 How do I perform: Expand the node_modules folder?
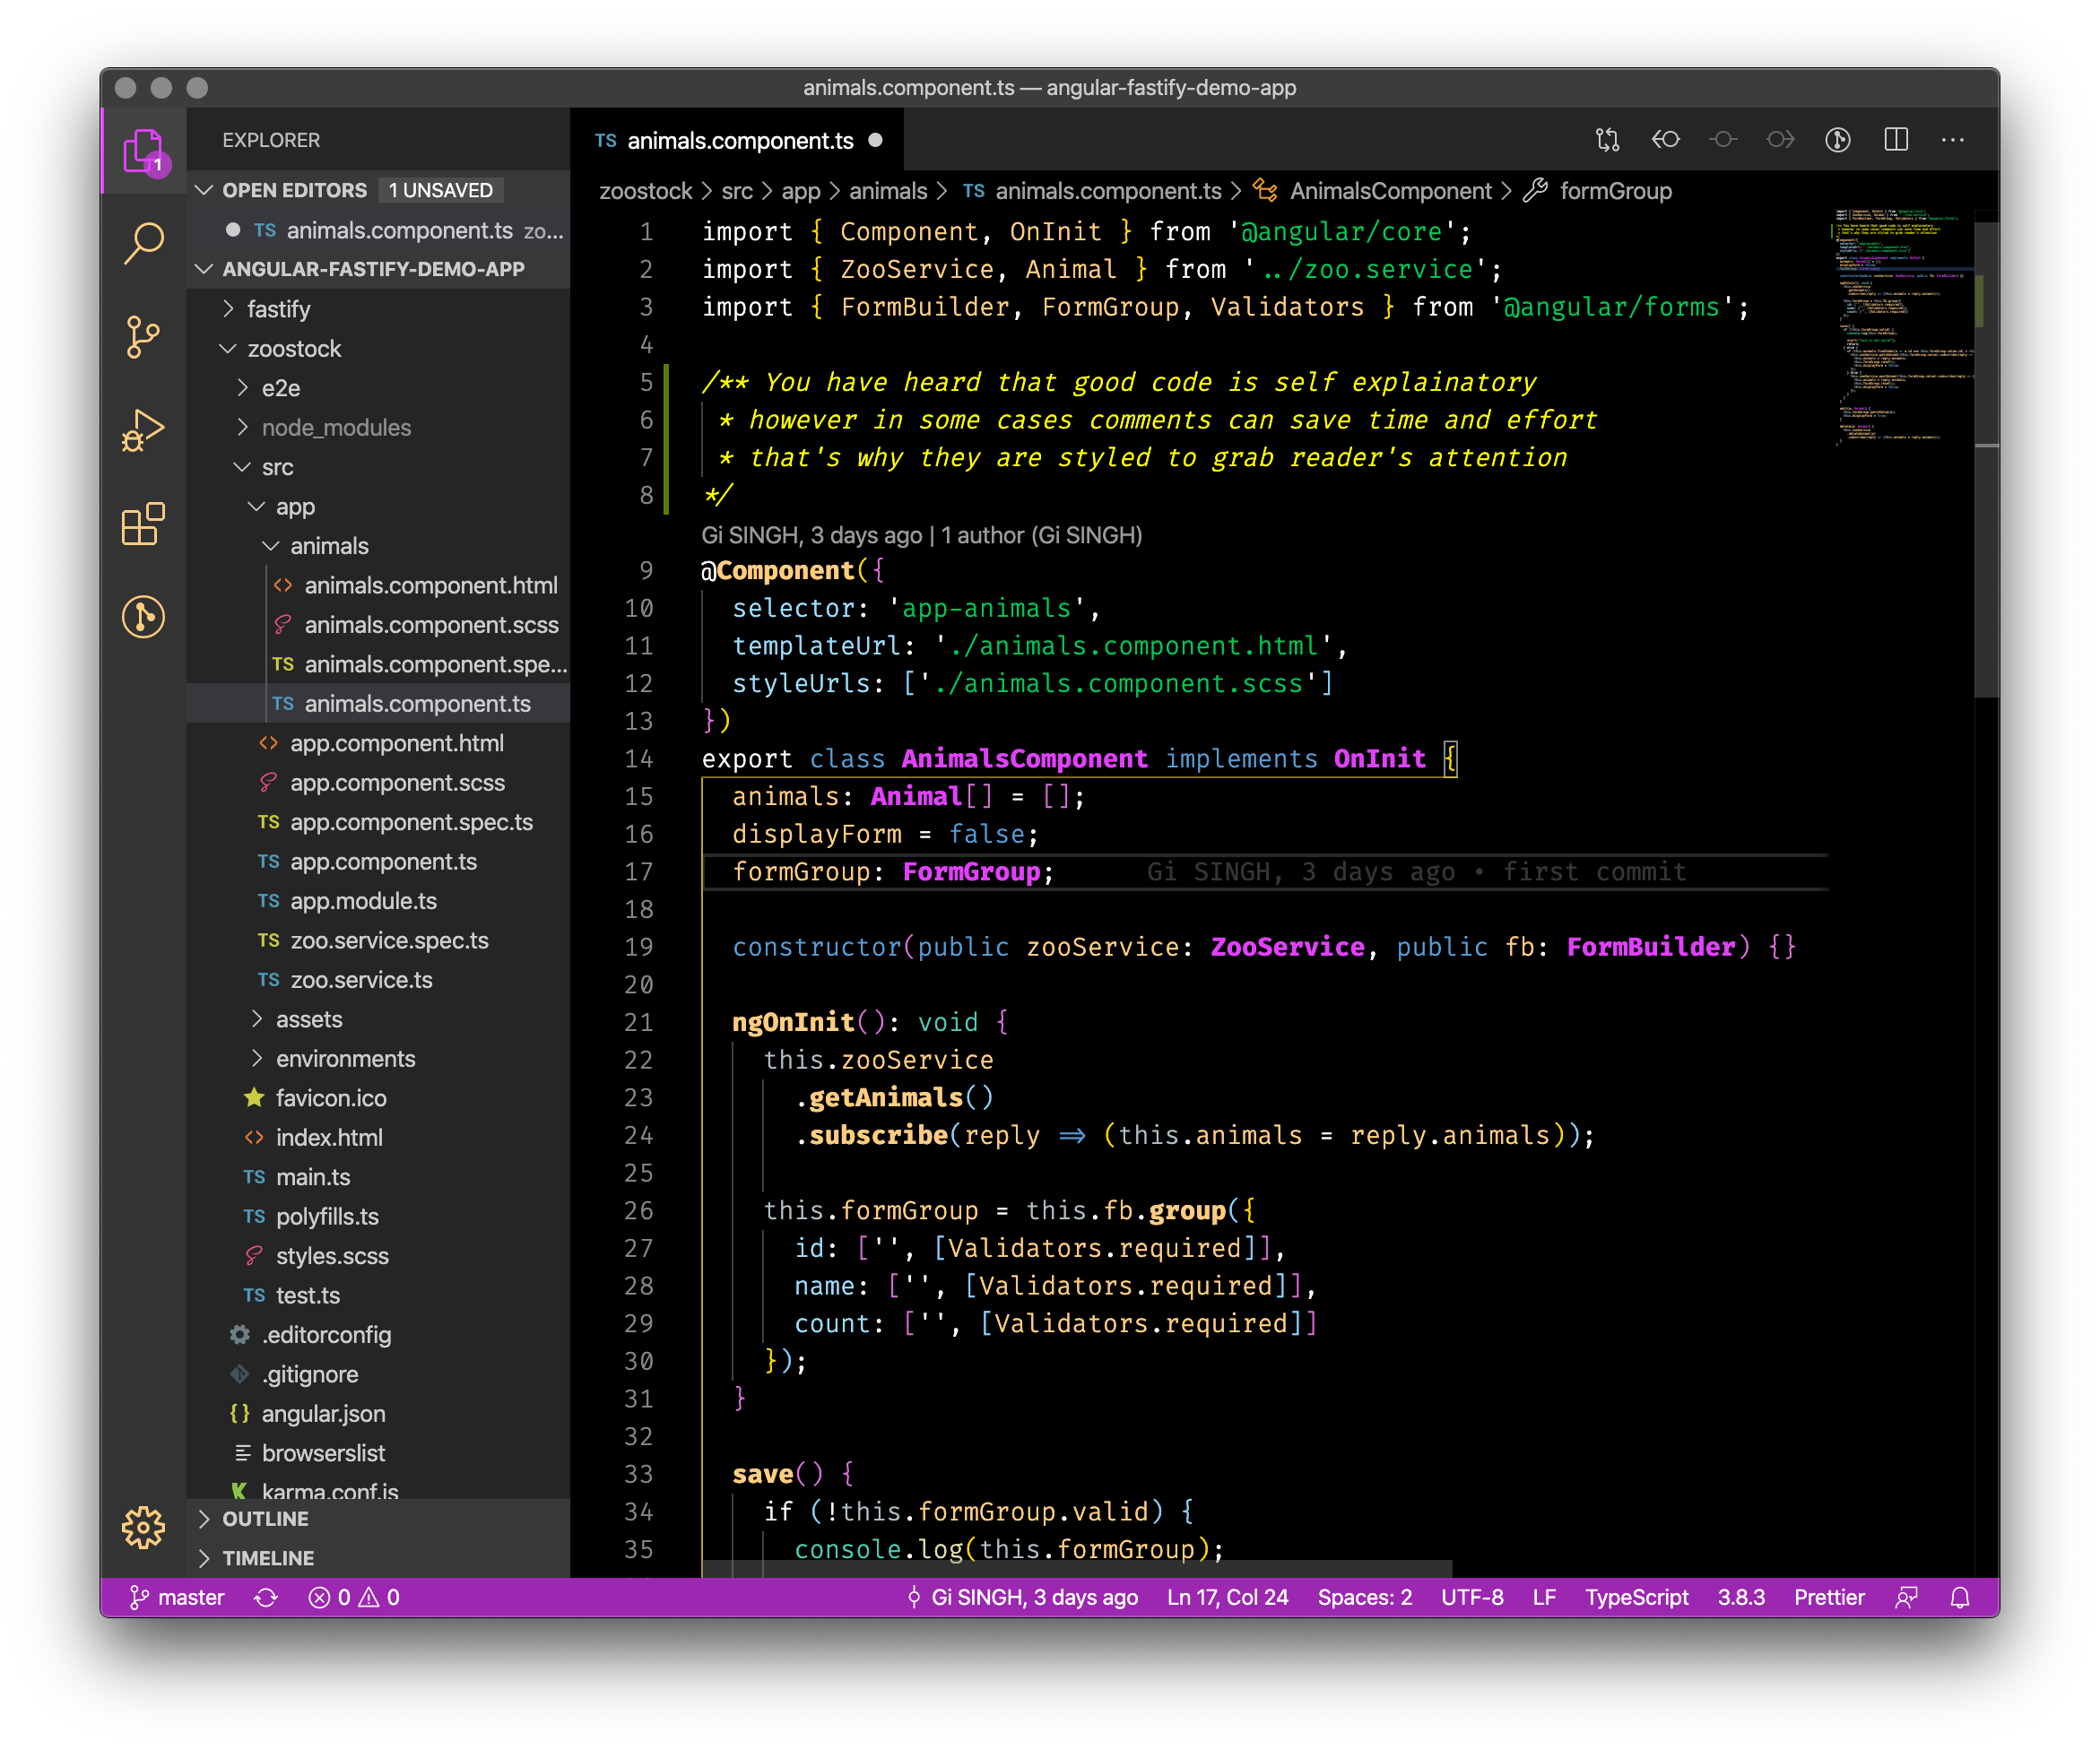click(x=243, y=428)
